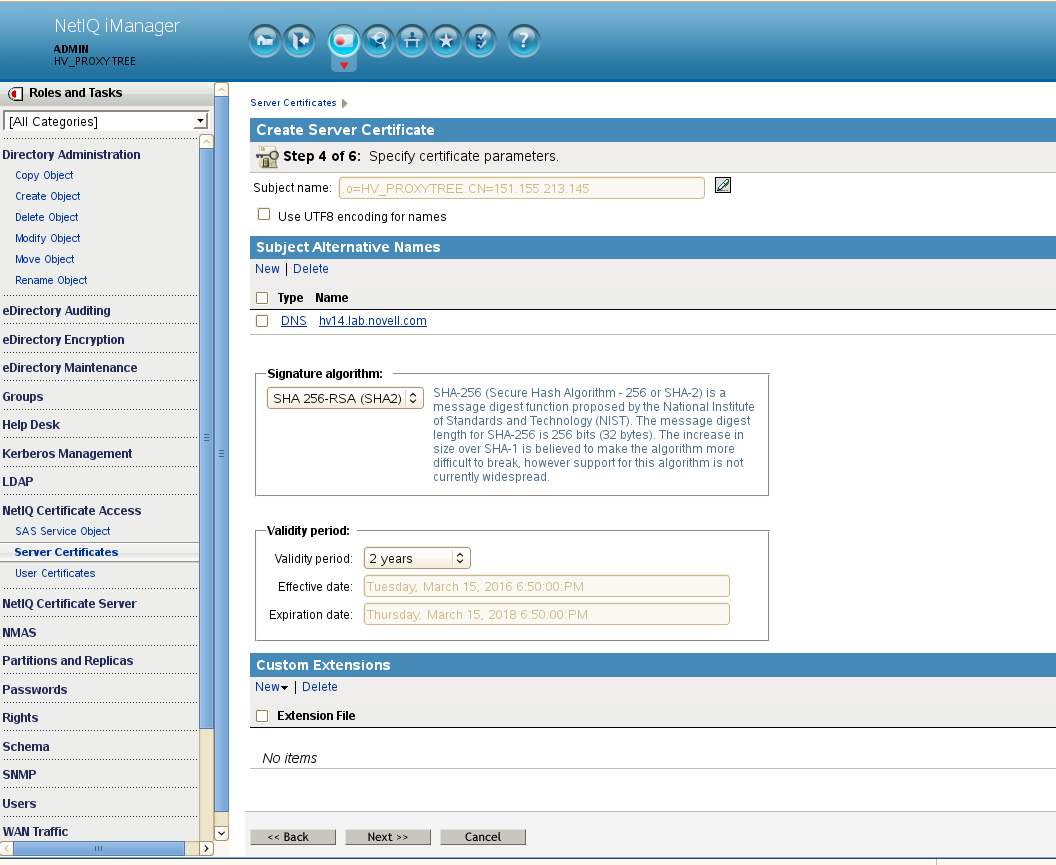
Task: Check the DNS hv14.lab.novell.com row checkbox
Action: pos(262,321)
